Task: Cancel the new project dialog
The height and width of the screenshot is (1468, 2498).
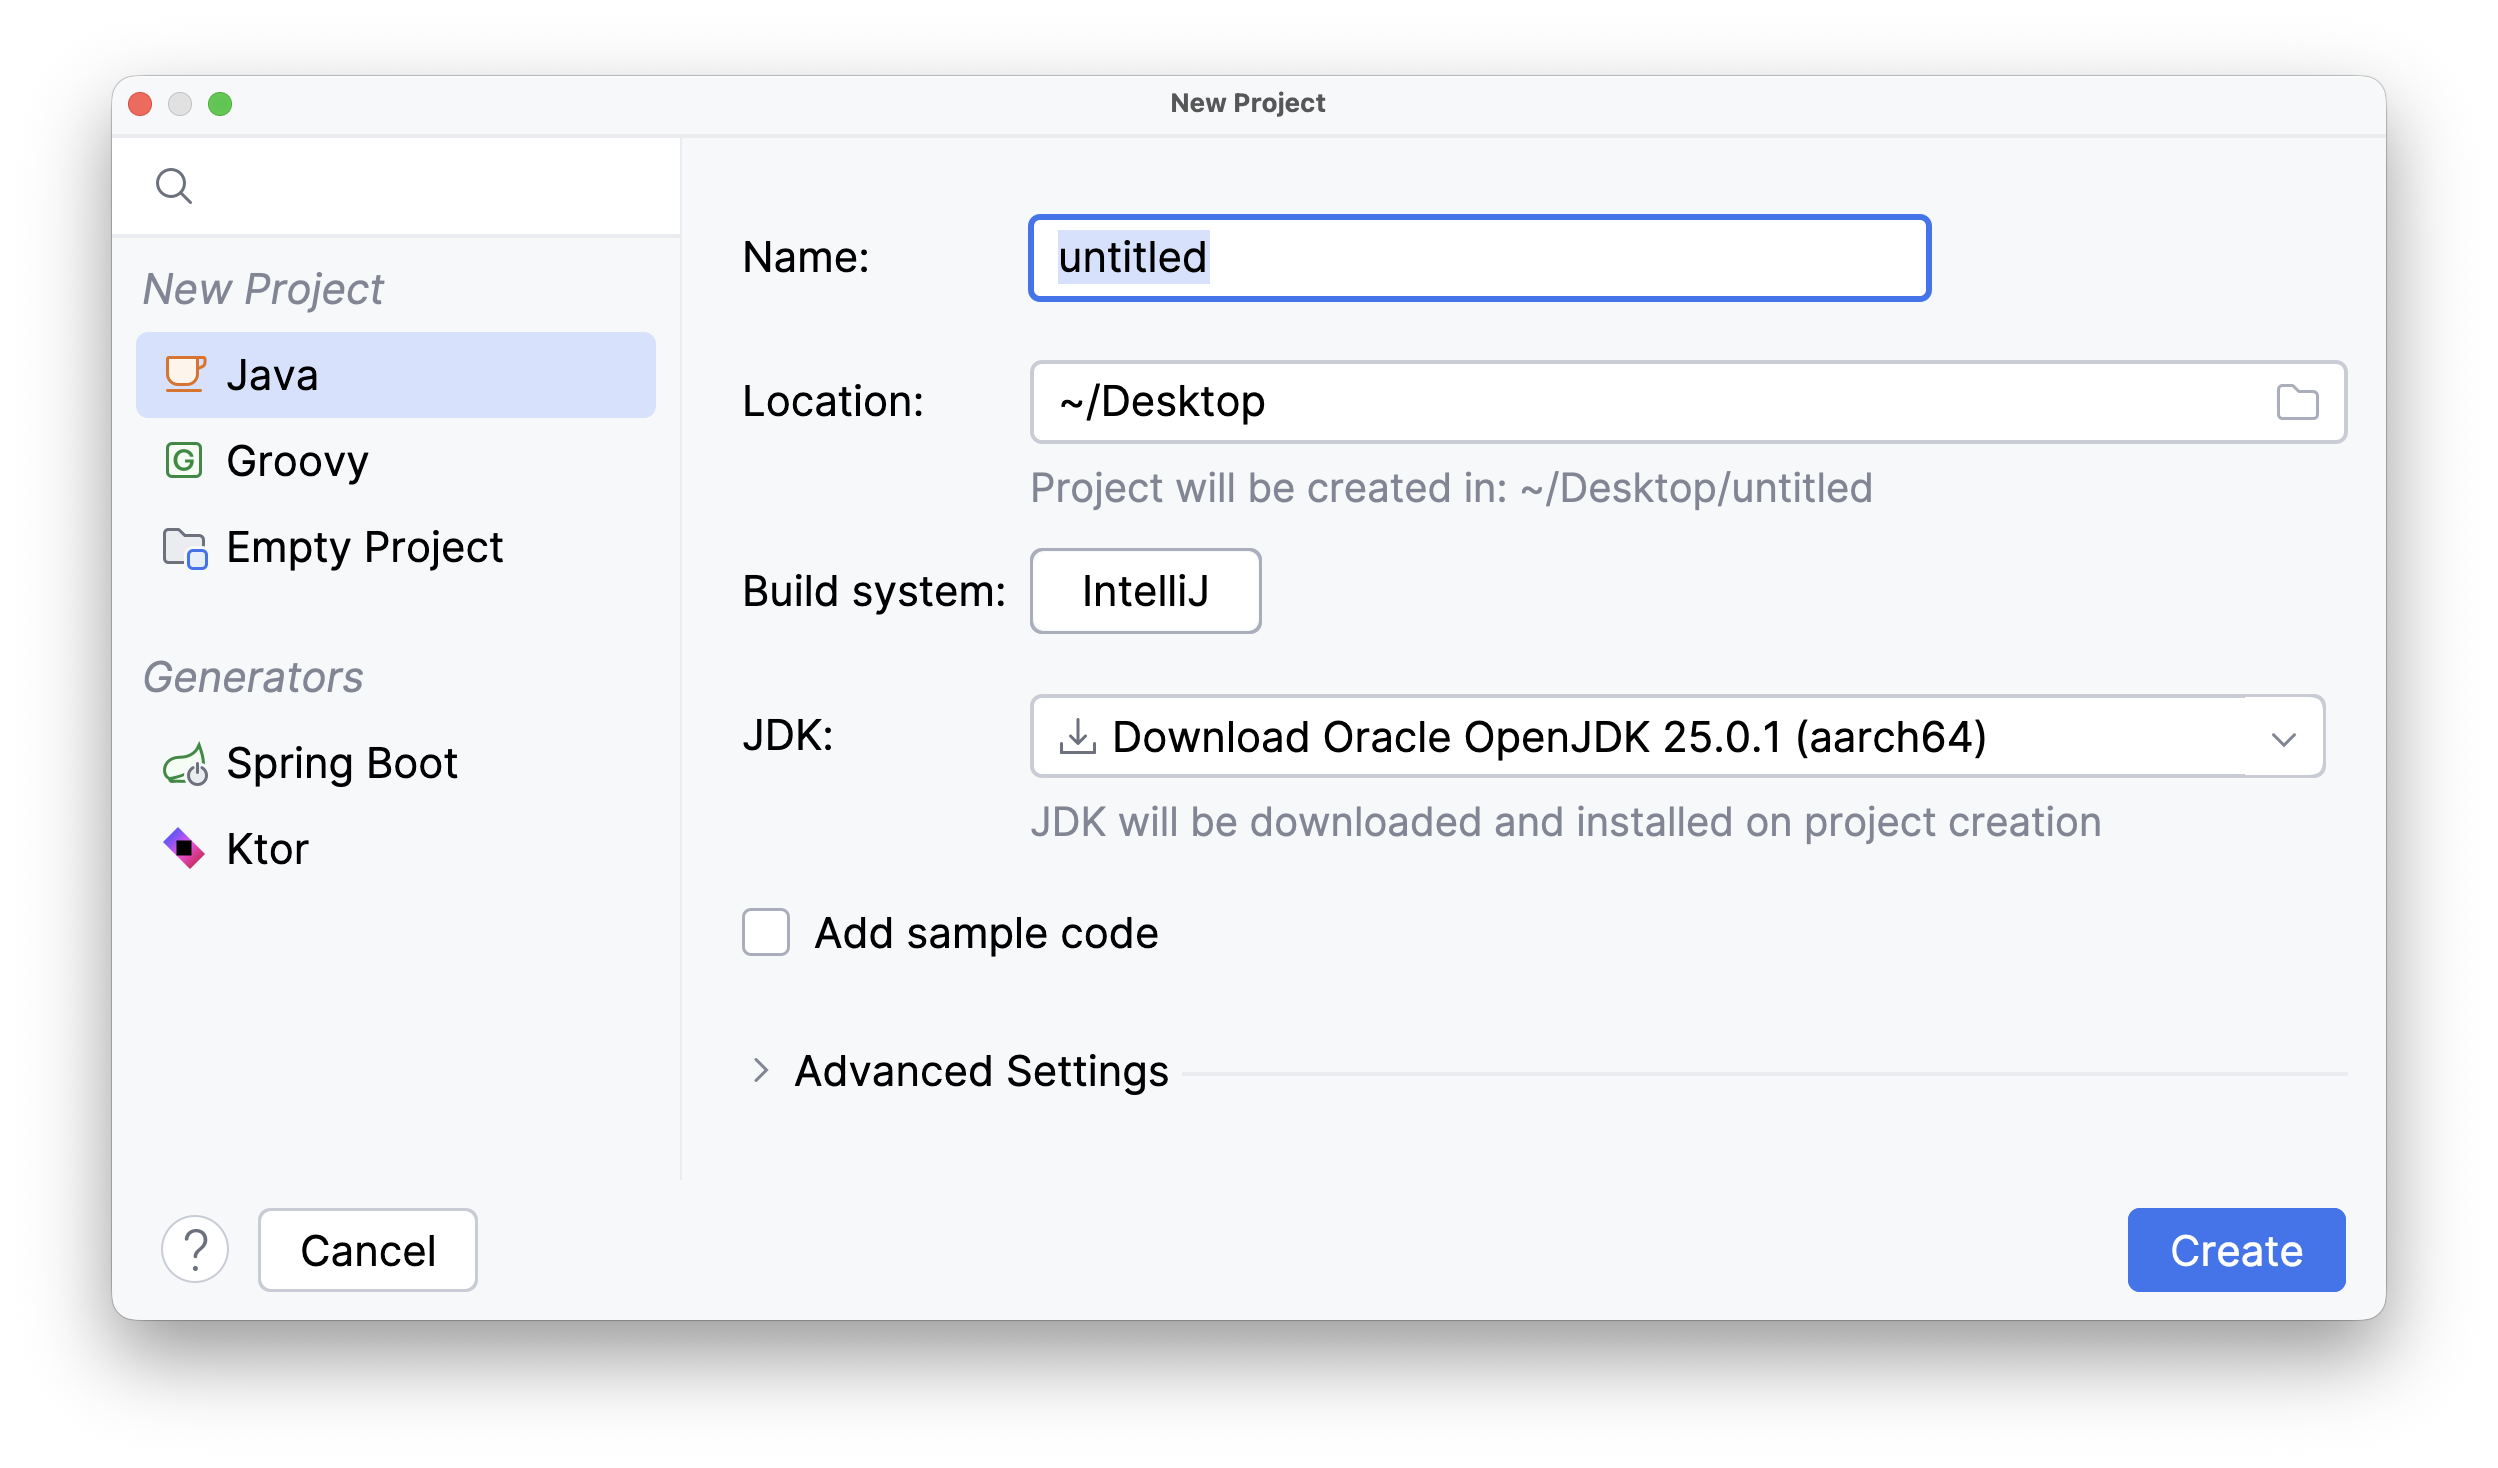Action: (368, 1249)
